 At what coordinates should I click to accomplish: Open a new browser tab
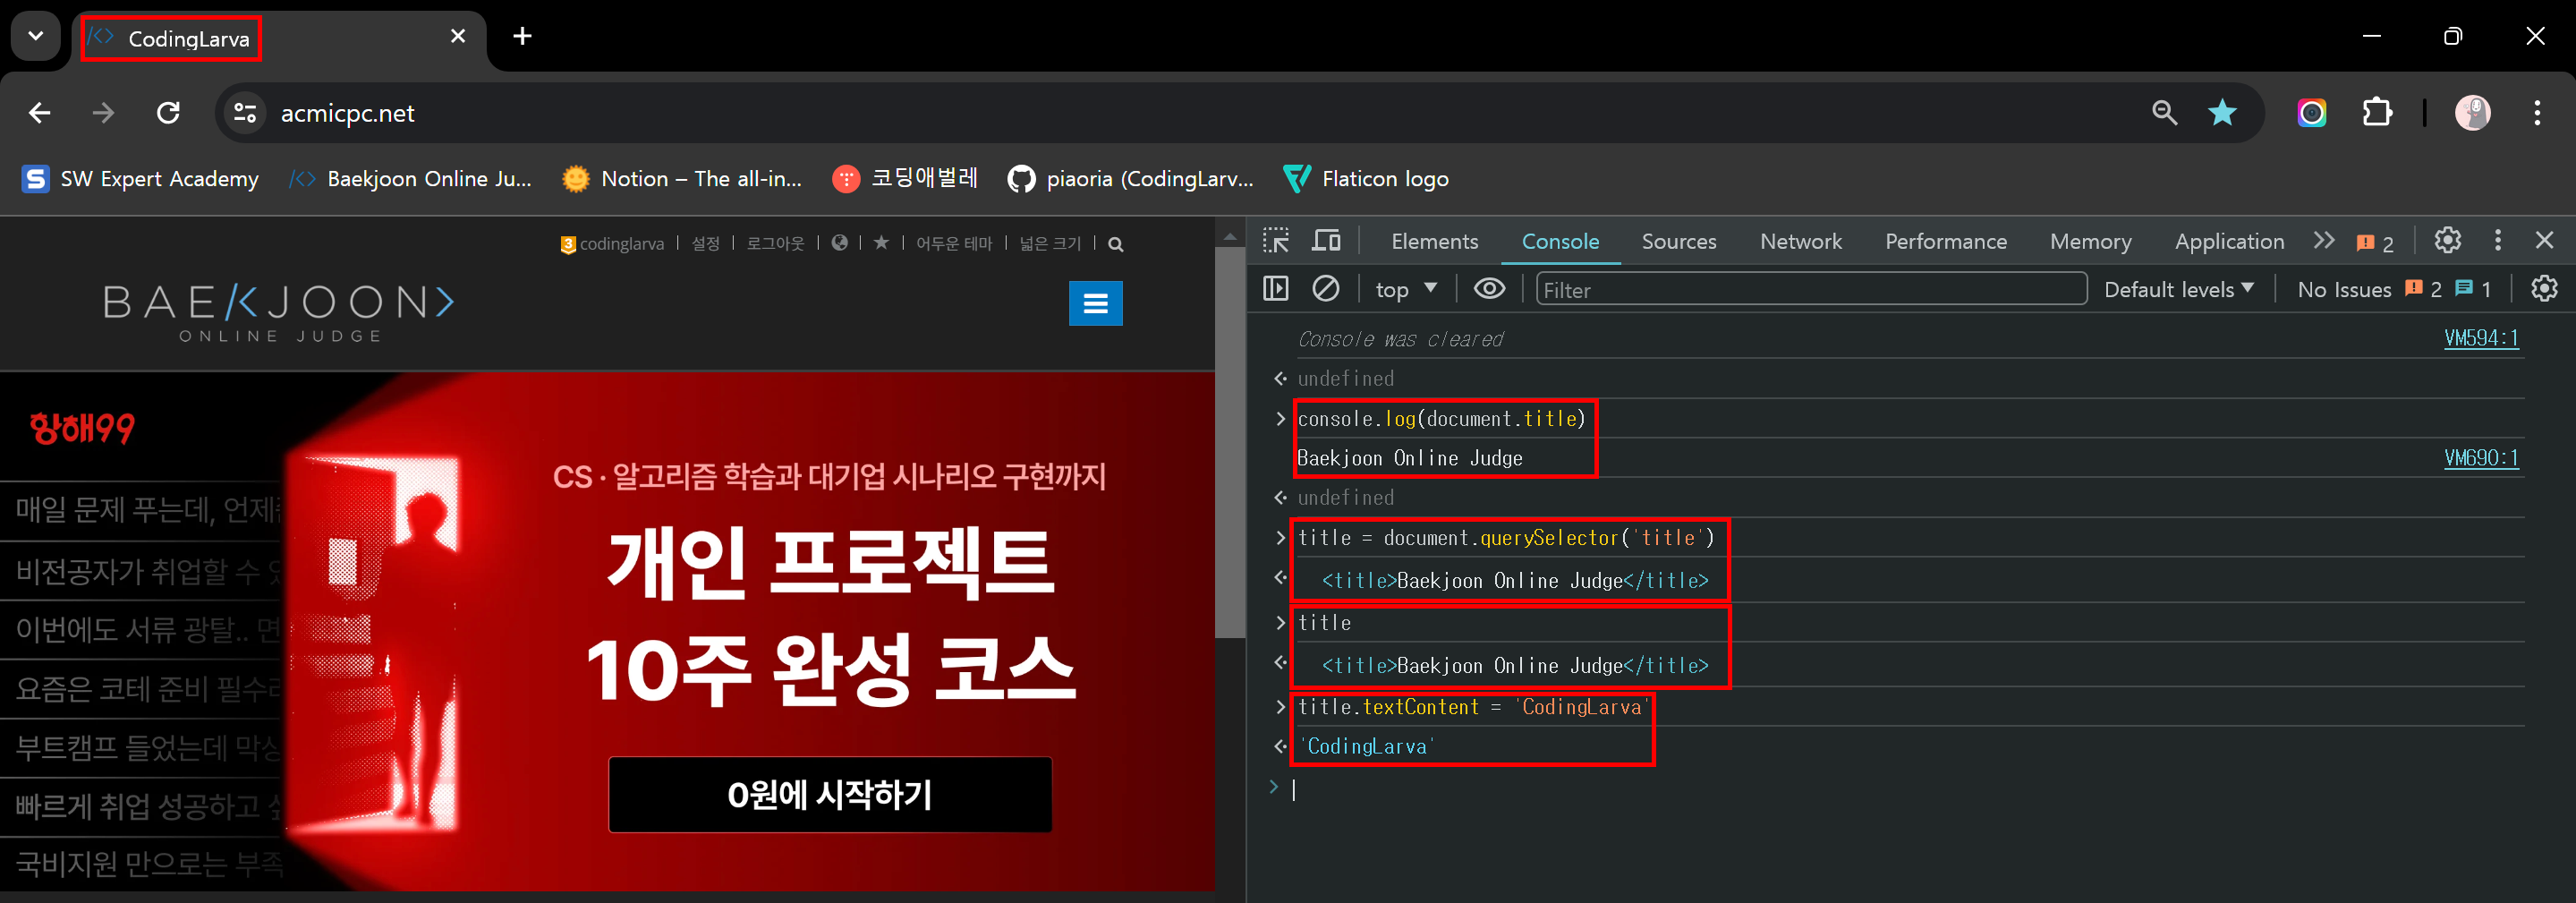coord(522,37)
